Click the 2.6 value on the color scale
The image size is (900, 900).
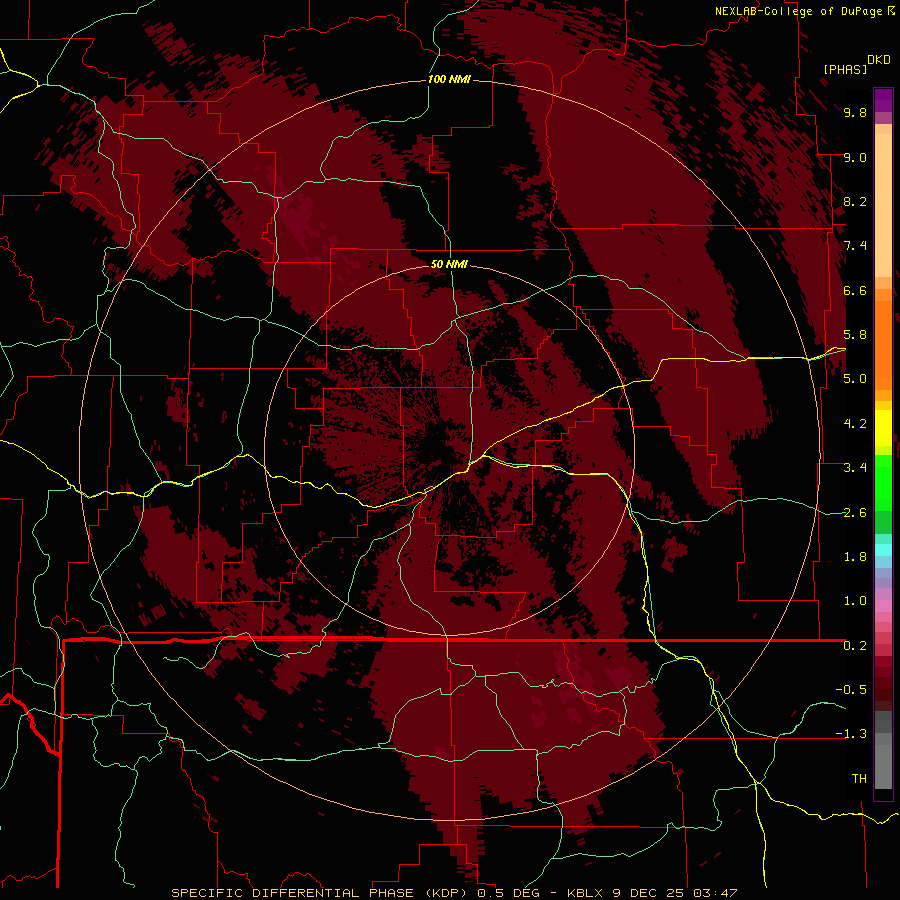(x=855, y=513)
